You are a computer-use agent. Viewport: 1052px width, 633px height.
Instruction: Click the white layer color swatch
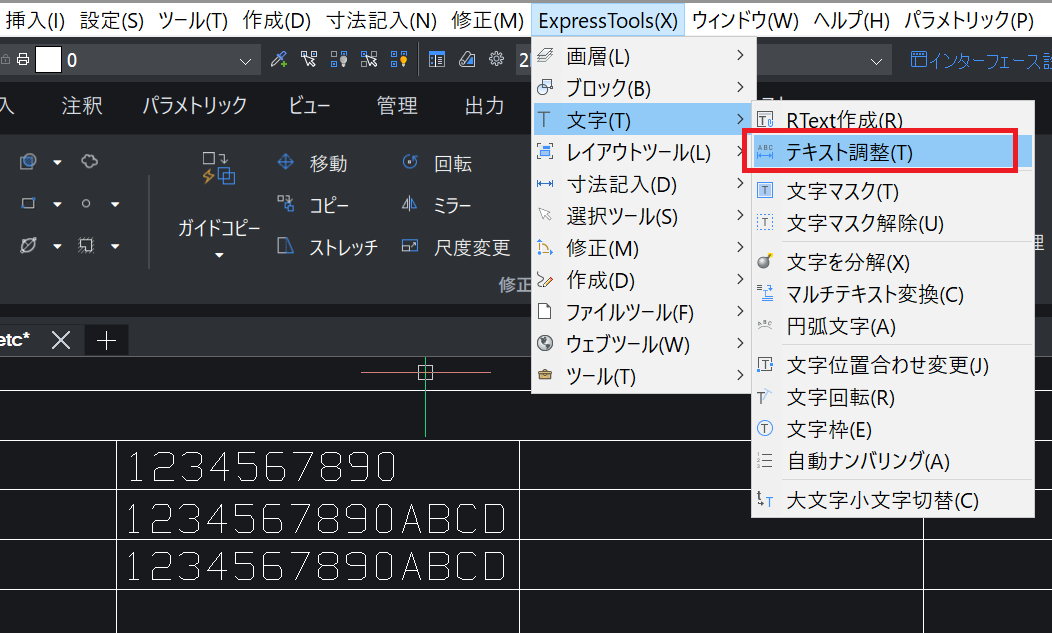click(x=48, y=60)
